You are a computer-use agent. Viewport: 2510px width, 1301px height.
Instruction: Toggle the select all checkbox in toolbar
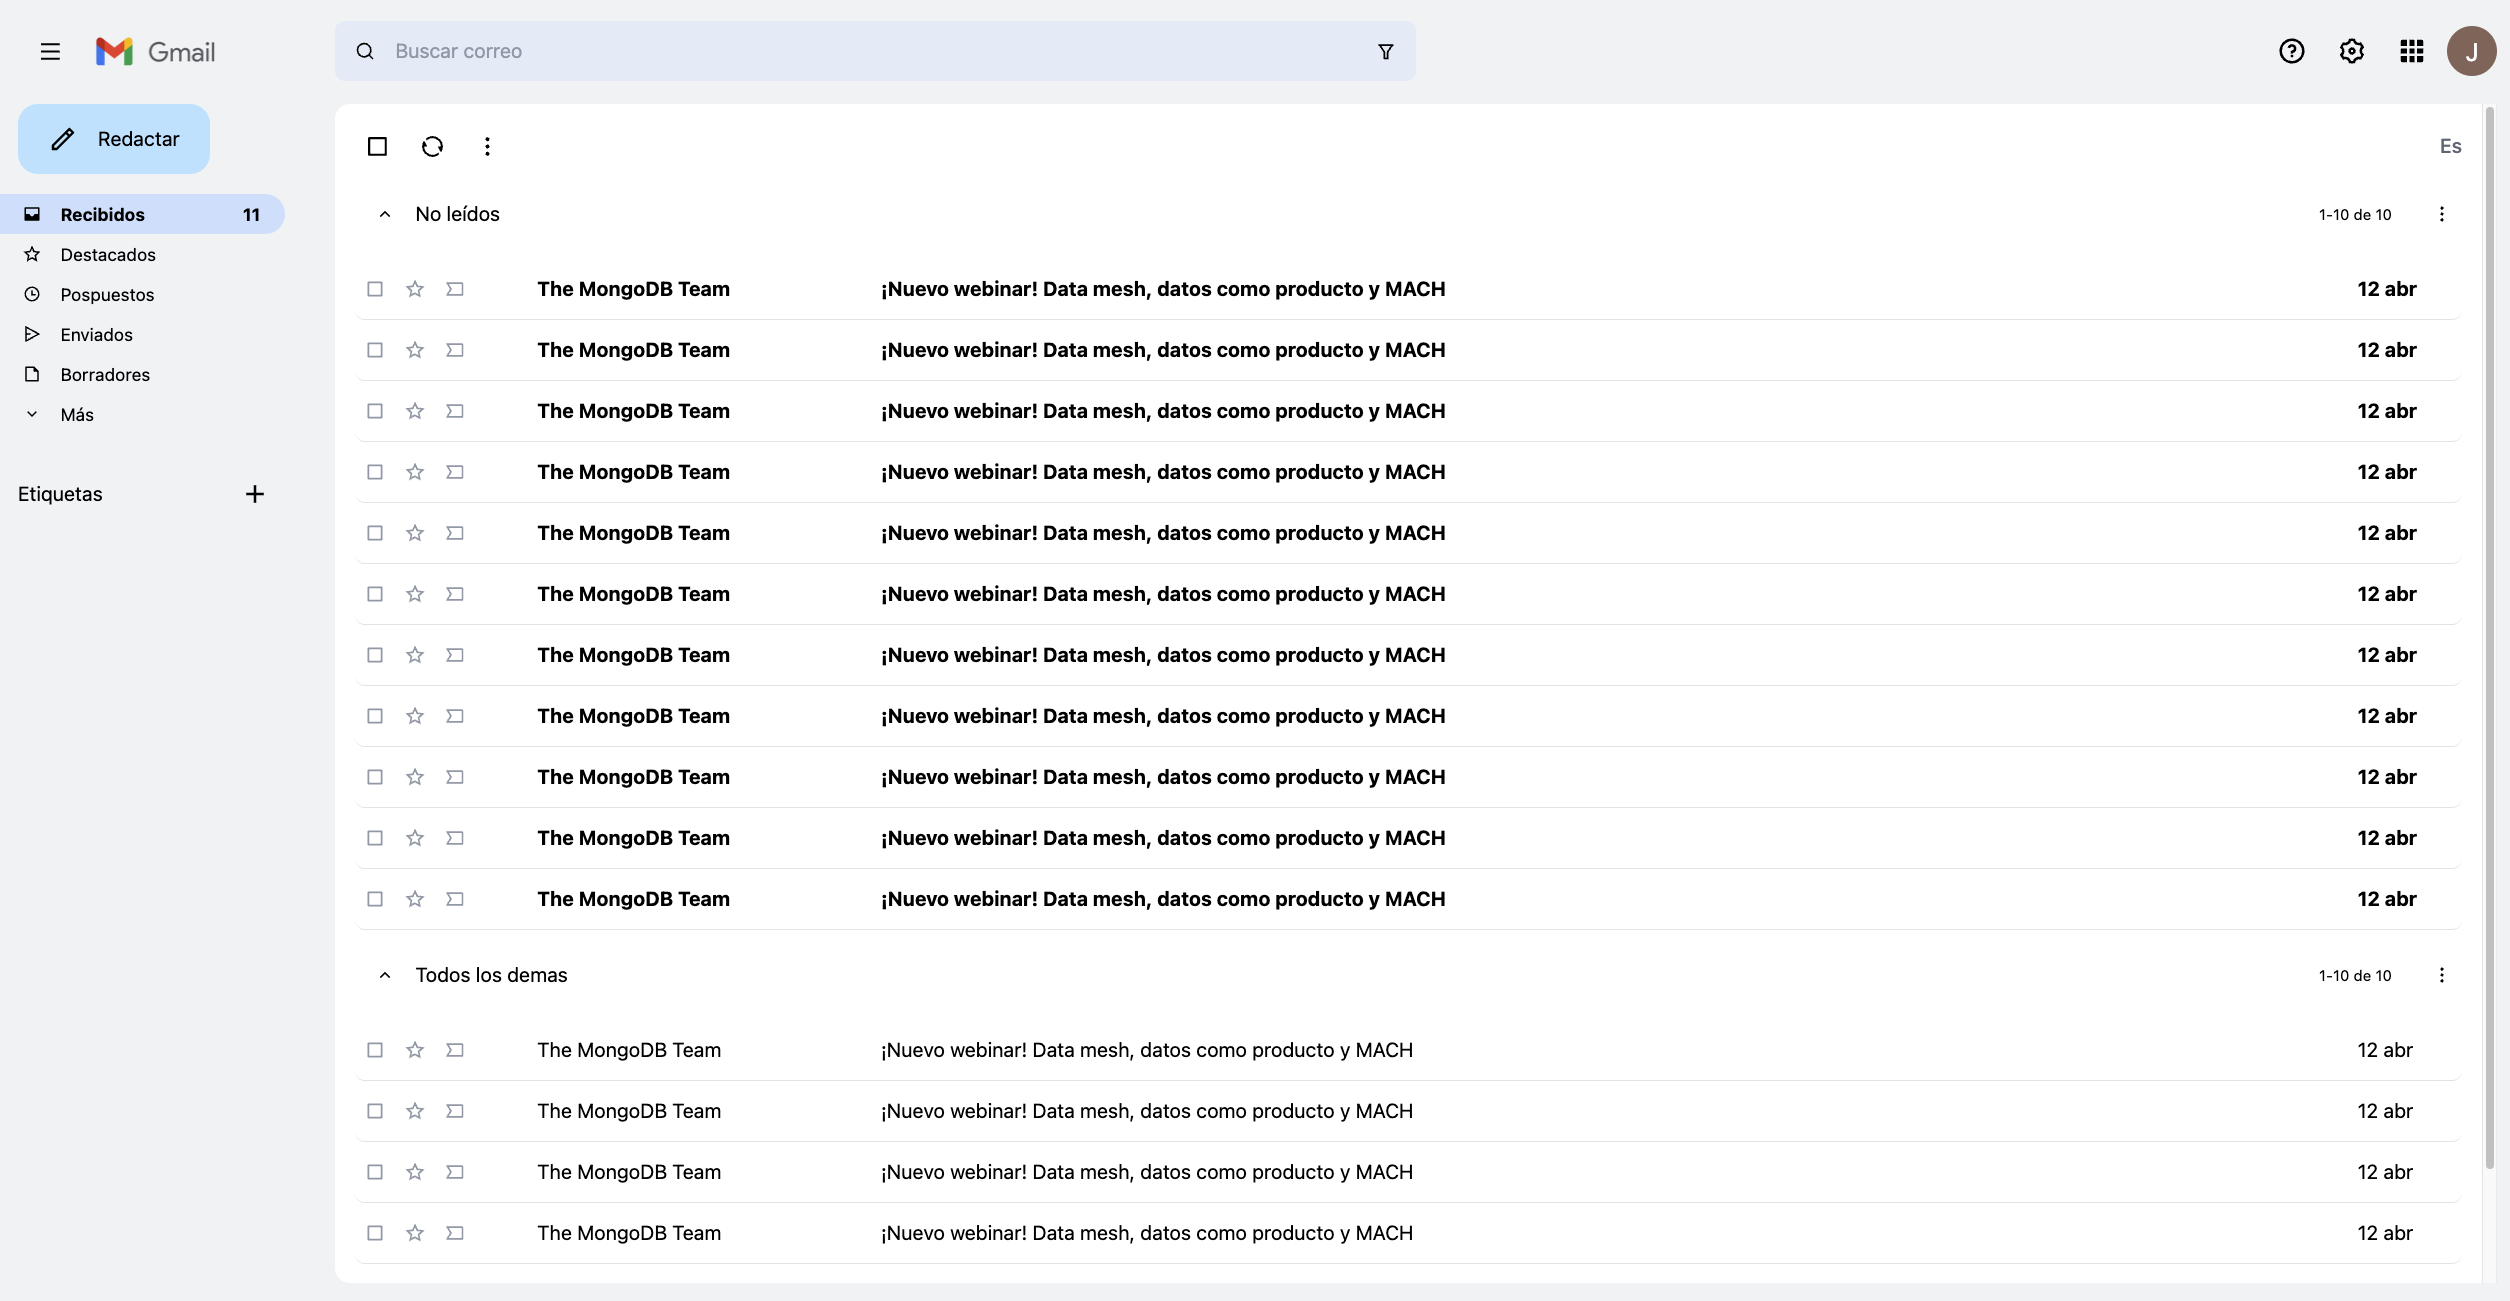[x=377, y=147]
